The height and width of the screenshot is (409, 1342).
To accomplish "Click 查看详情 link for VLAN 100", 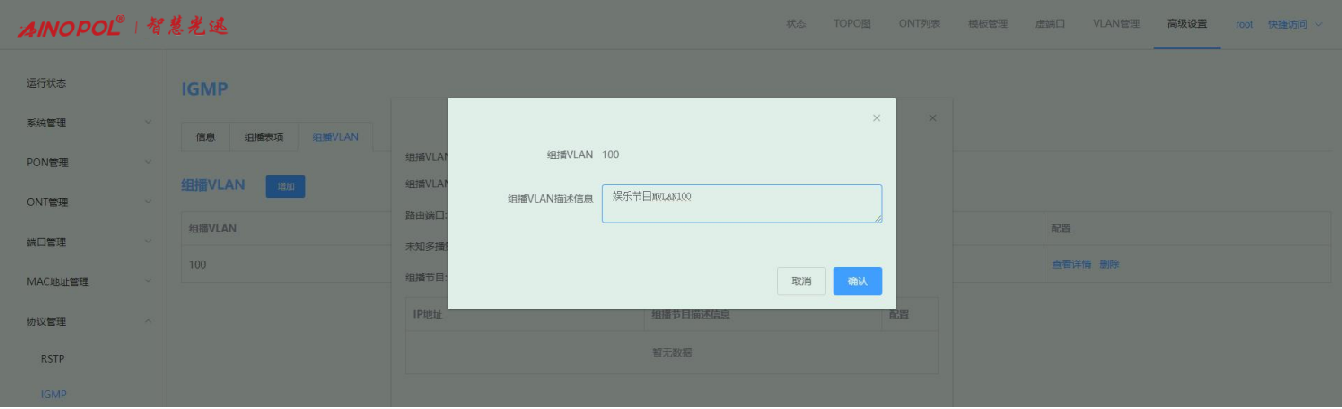I will [x=1070, y=265].
